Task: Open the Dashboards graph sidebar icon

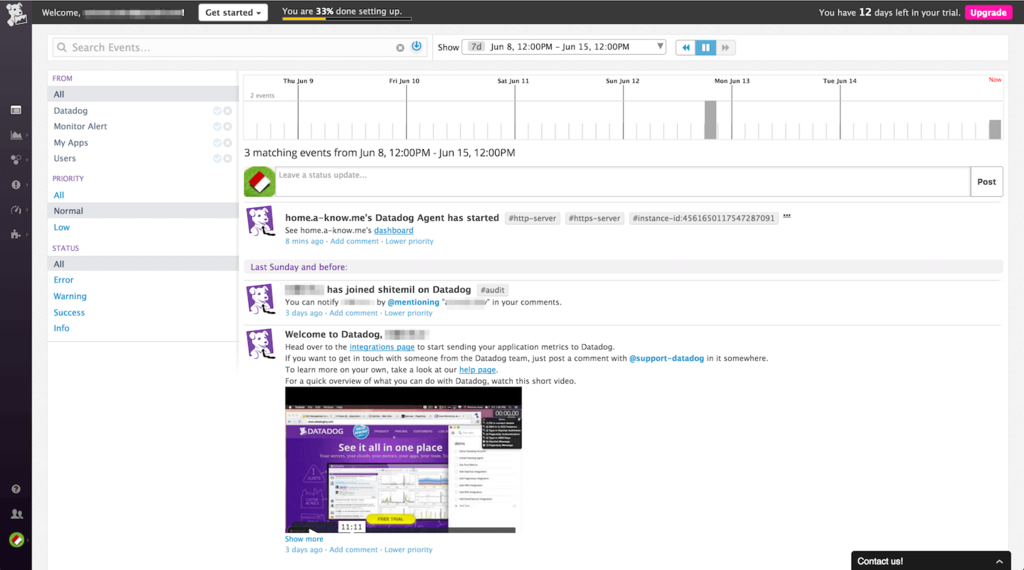Action: (16, 135)
